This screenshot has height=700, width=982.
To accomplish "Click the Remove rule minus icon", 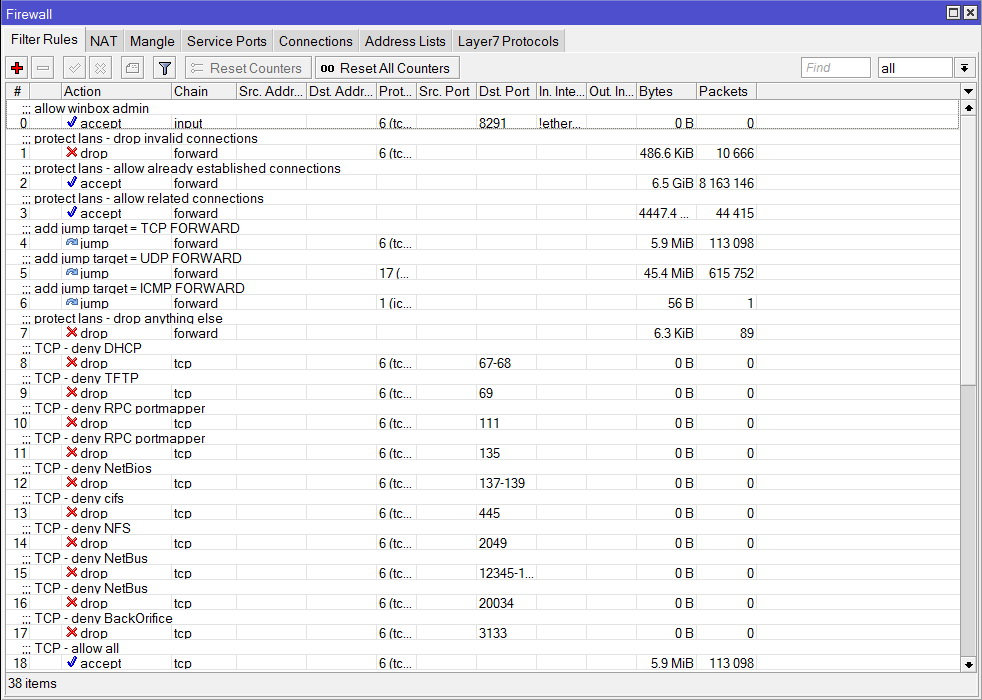I will 43,68.
